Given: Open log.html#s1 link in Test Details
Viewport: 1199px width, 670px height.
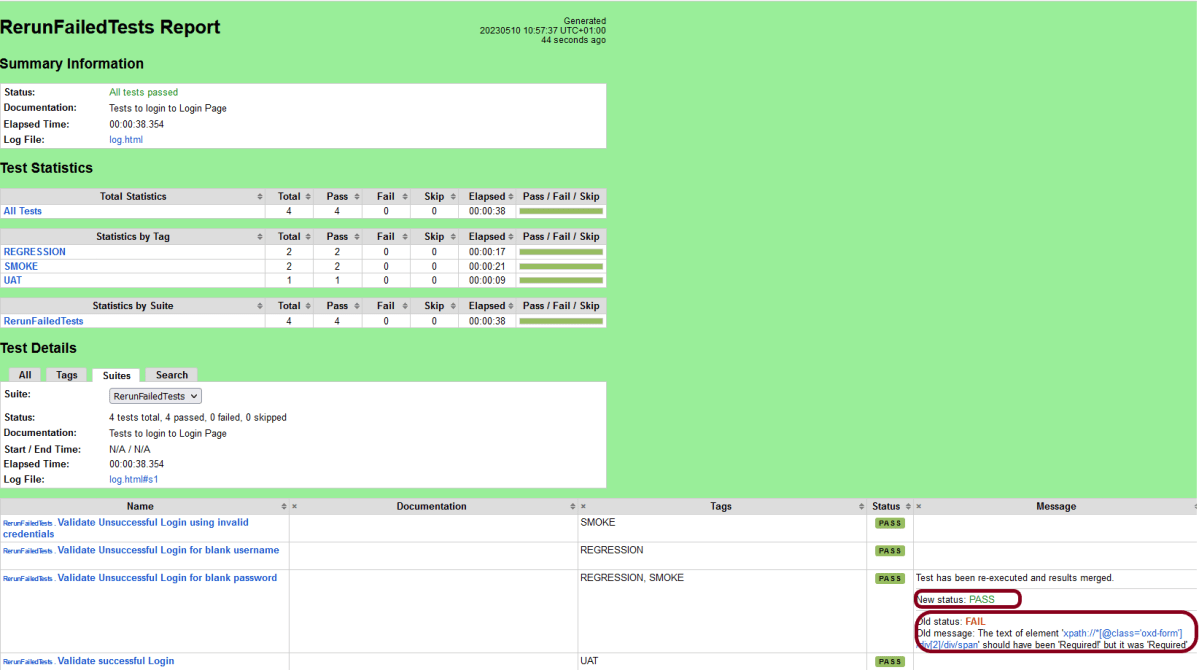Looking at the screenshot, I should (133, 480).
